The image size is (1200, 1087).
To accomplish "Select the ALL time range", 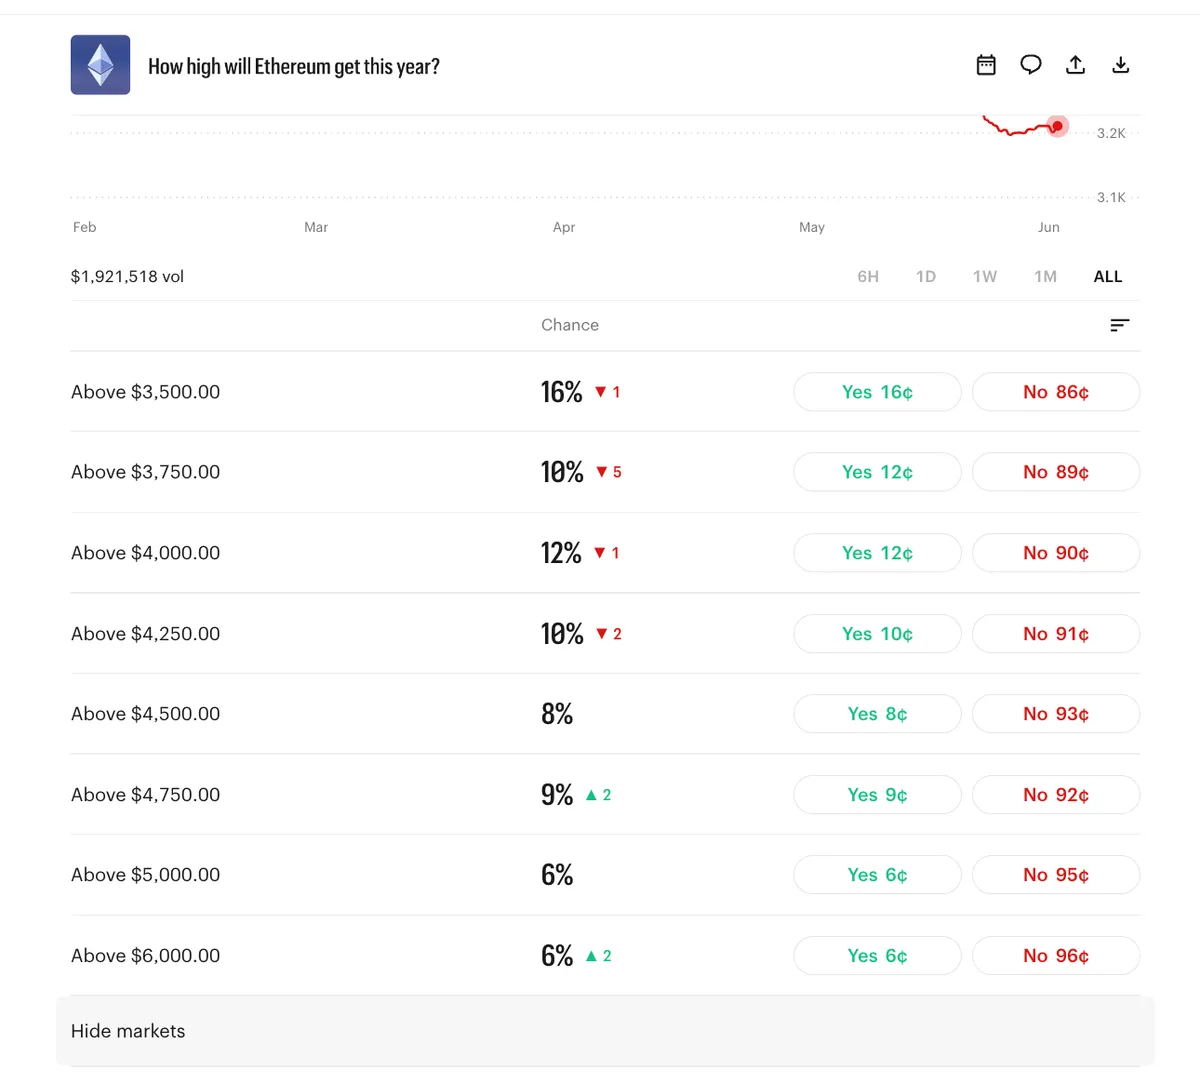I will click(x=1108, y=277).
